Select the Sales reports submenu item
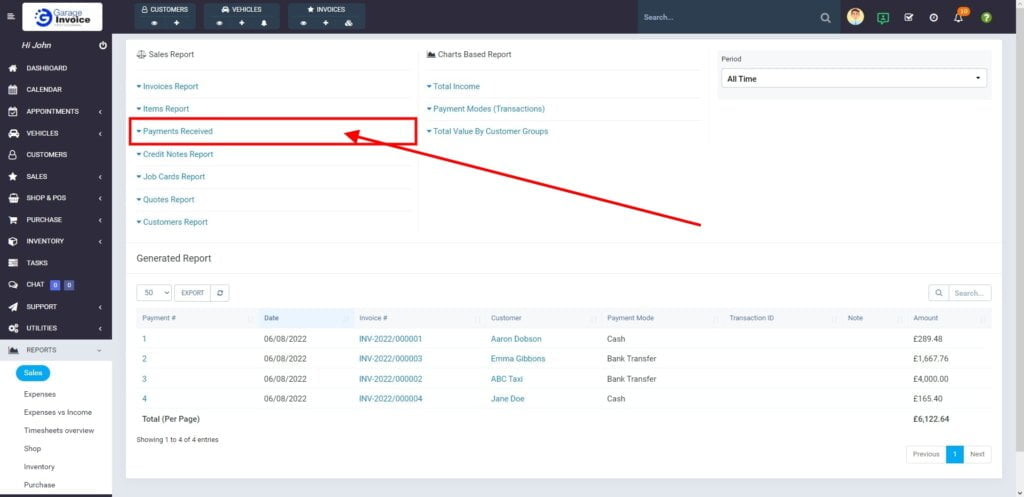Screen dimensions: 1024x497 33,373
